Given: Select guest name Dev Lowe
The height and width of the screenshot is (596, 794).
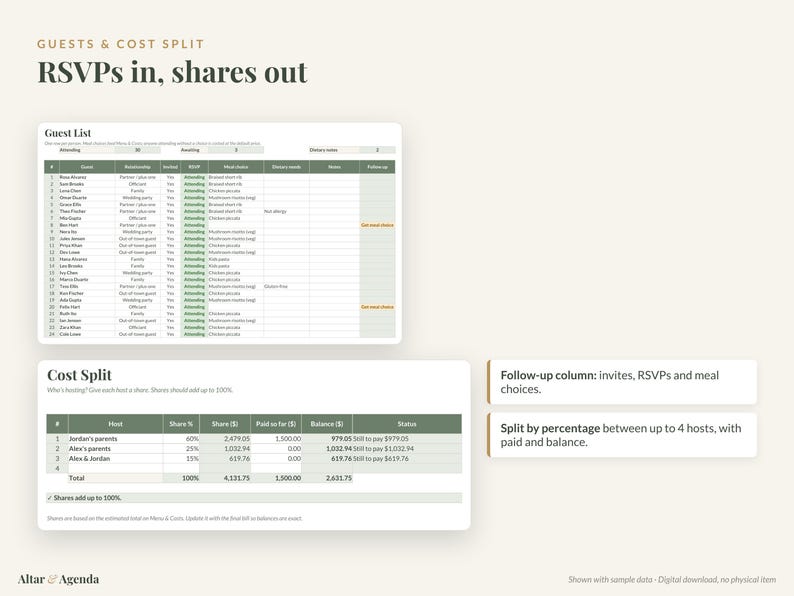Looking at the screenshot, I should click(70, 252).
